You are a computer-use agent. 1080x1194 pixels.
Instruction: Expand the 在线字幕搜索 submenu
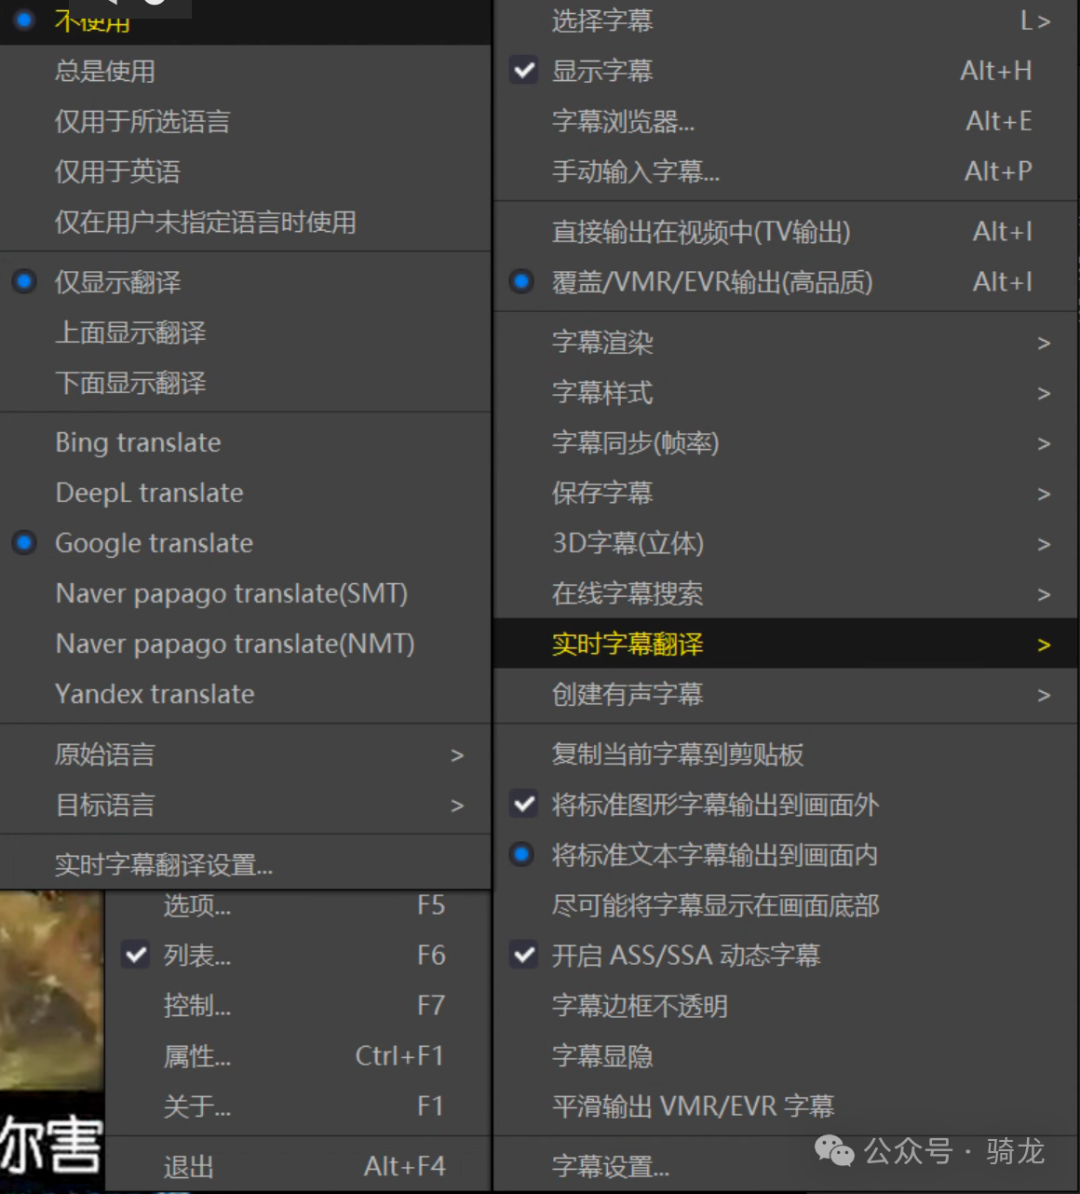626,593
